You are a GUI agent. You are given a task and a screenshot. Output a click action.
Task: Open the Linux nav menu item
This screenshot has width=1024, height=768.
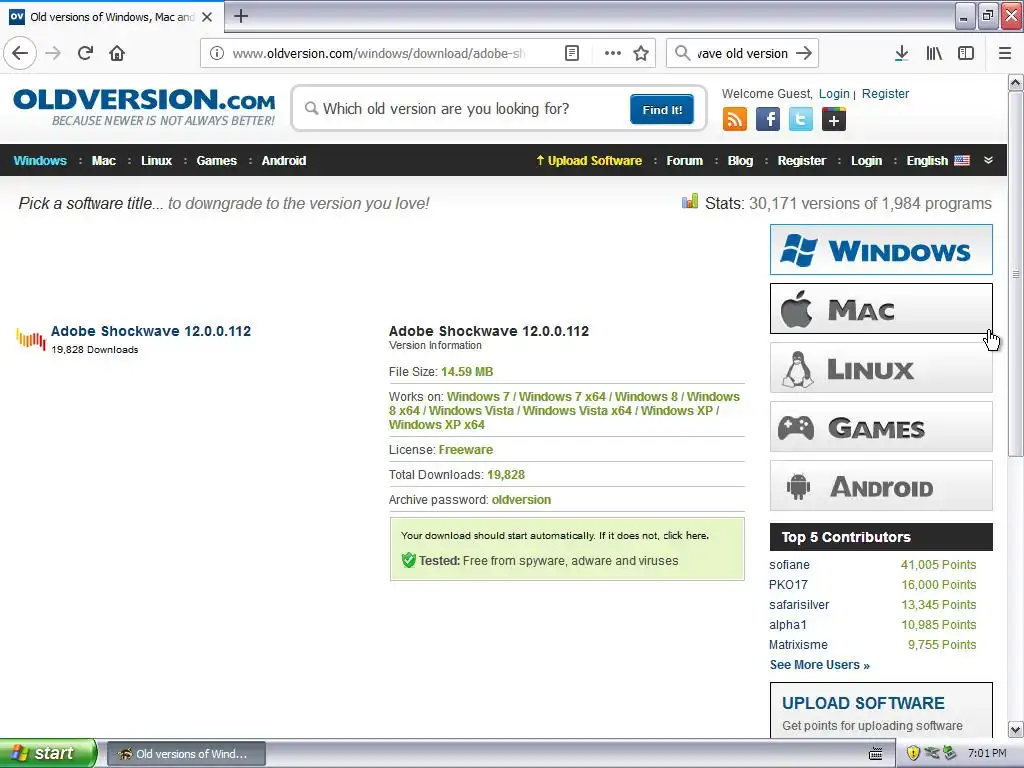157,161
